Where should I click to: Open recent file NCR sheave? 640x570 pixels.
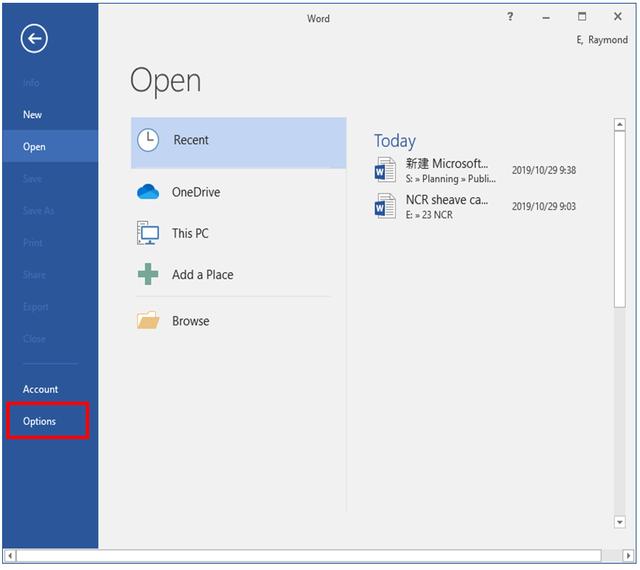(x=446, y=200)
